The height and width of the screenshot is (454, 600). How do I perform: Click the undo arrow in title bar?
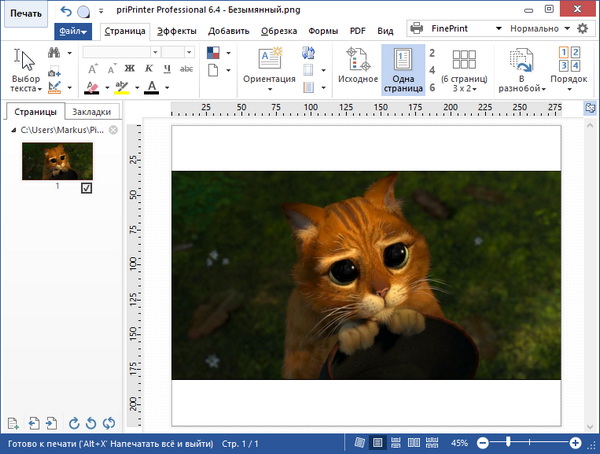[66, 11]
